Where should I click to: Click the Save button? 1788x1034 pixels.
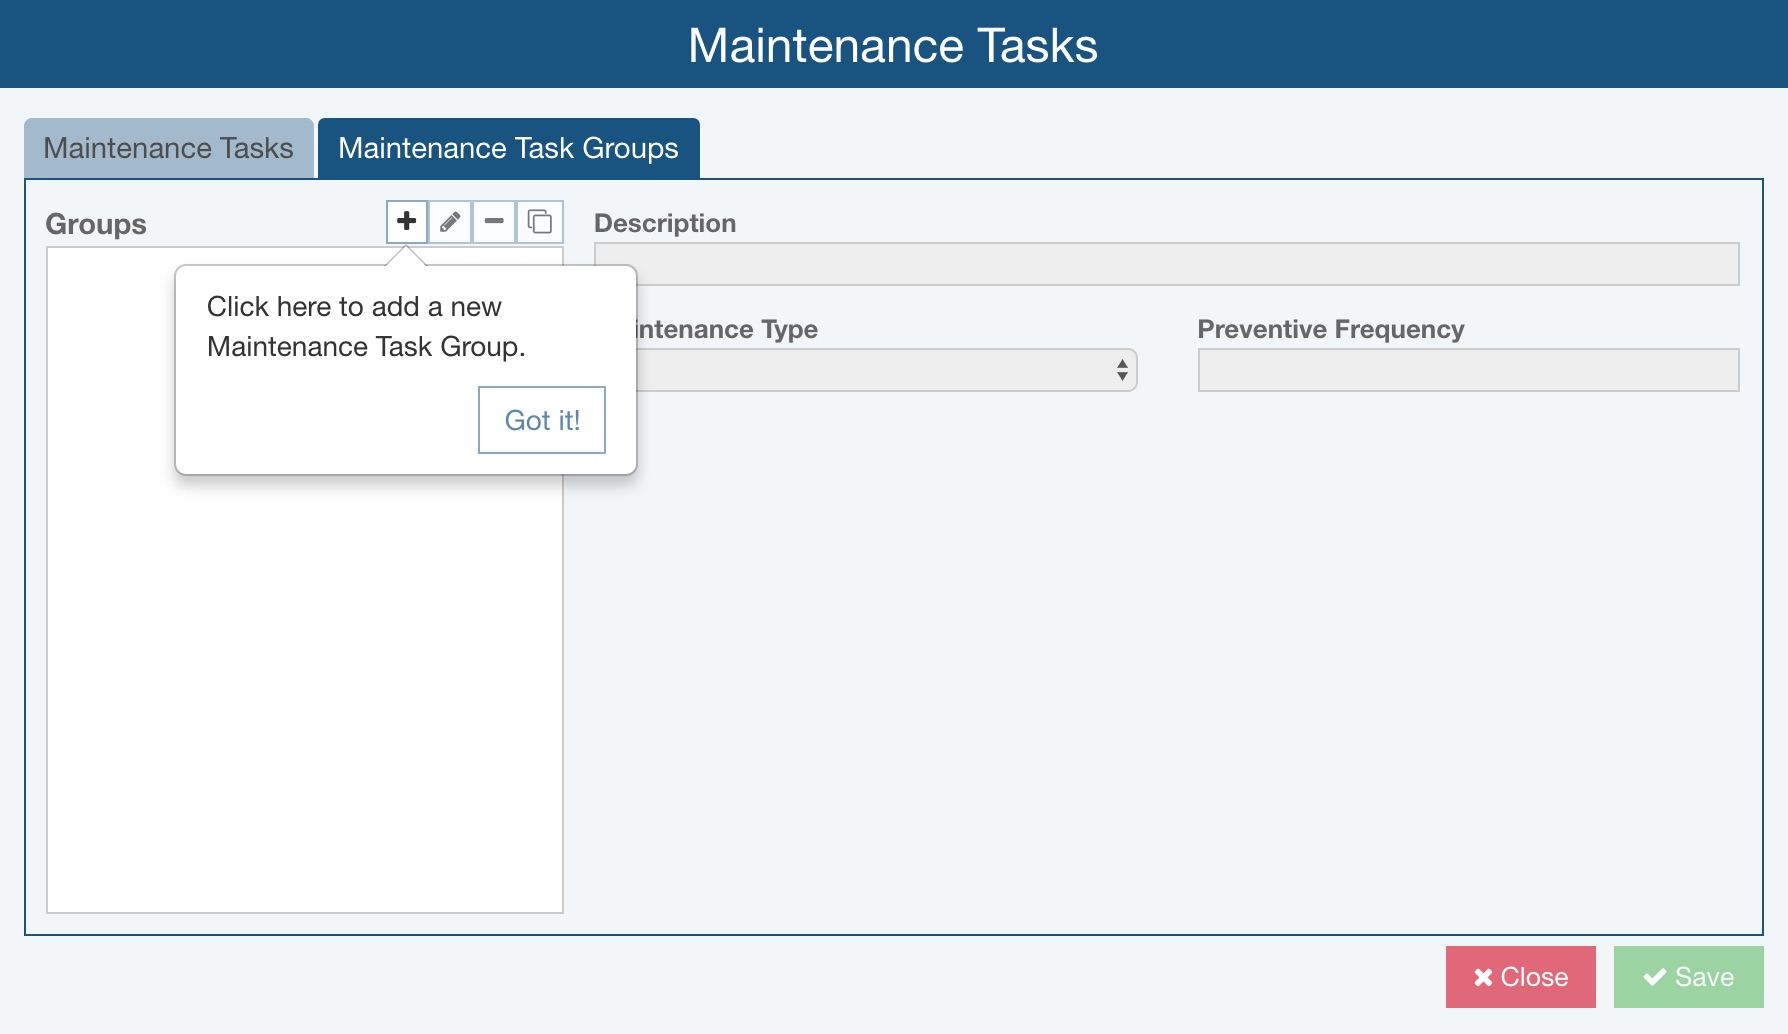1688,977
